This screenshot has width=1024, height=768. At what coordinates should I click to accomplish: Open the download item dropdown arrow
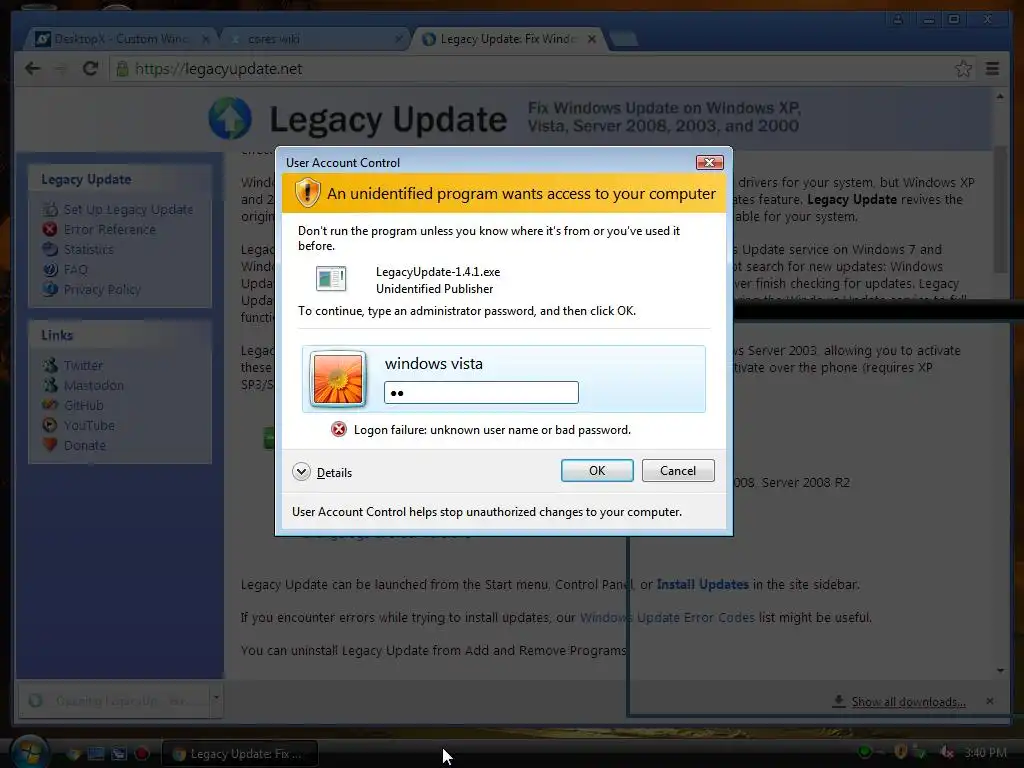point(216,700)
